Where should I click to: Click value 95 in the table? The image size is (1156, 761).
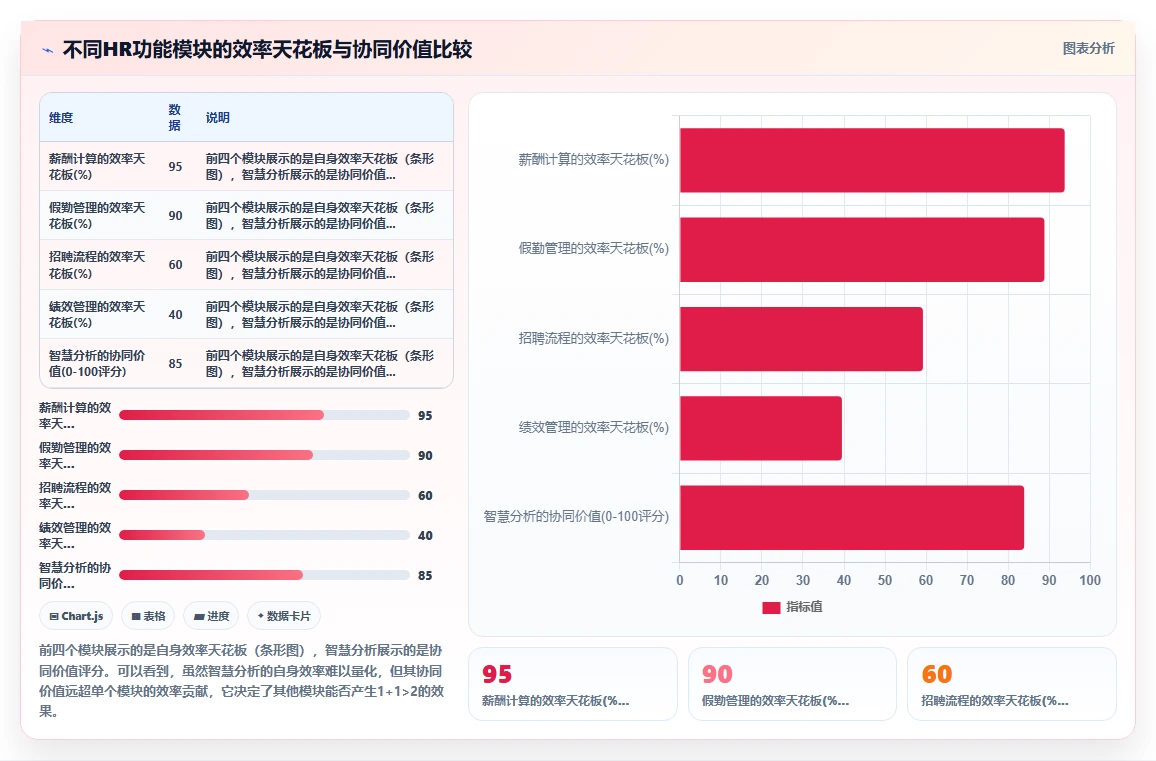coord(175,167)
